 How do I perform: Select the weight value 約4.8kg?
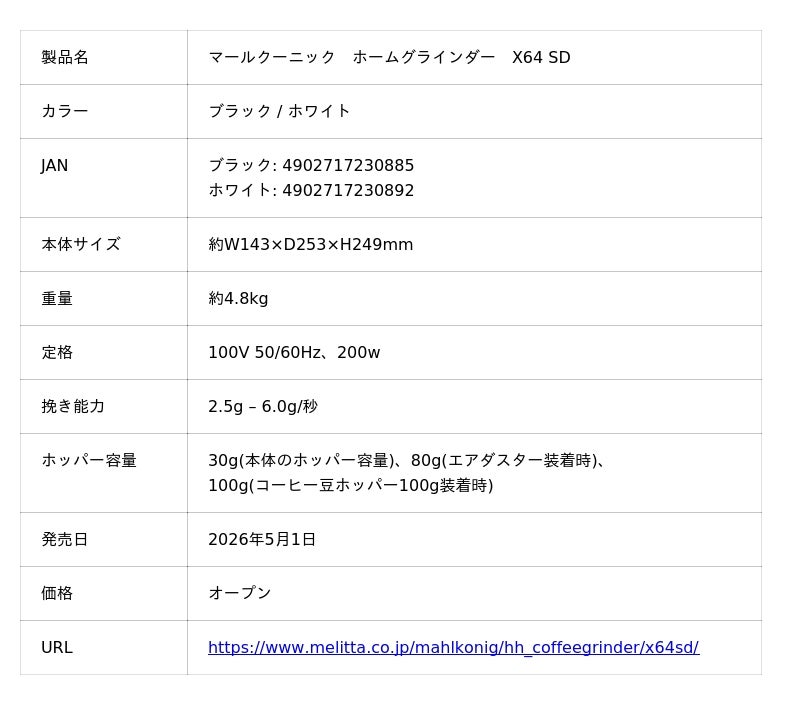pyautogui.click(x=238, y=299)
